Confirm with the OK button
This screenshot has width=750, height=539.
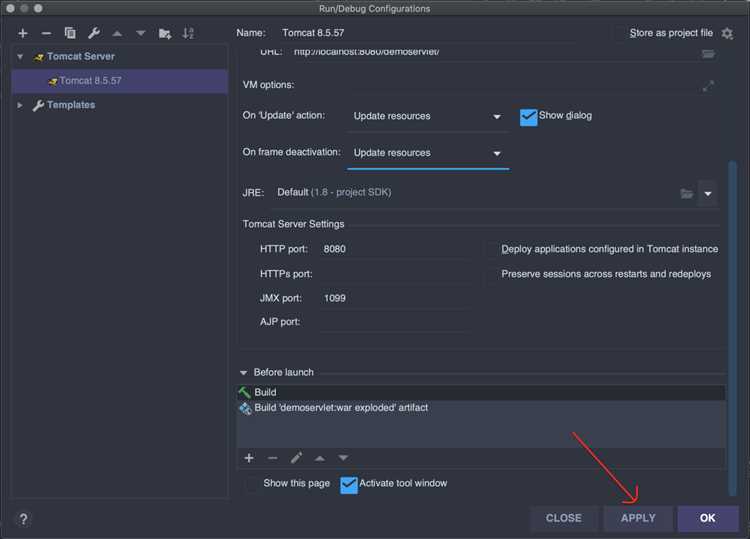click(707, 518)
